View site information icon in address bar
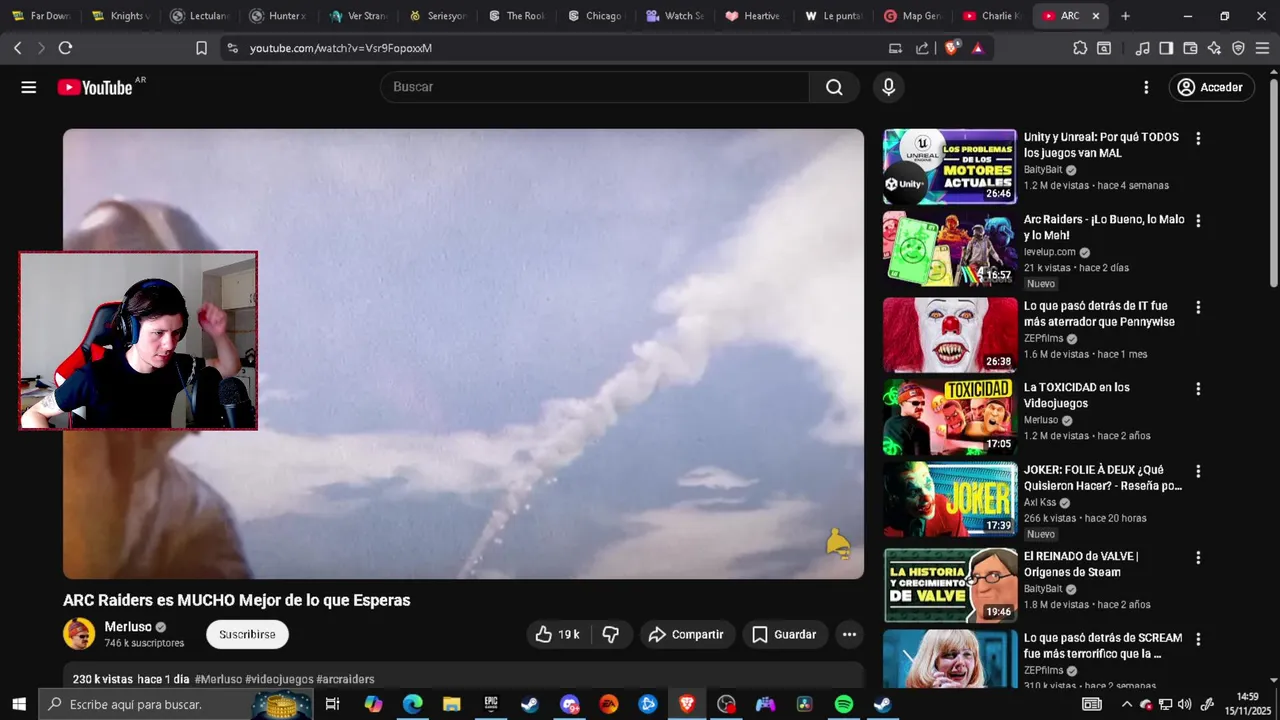The image size is (1280, 720). (x=232, y=48)
